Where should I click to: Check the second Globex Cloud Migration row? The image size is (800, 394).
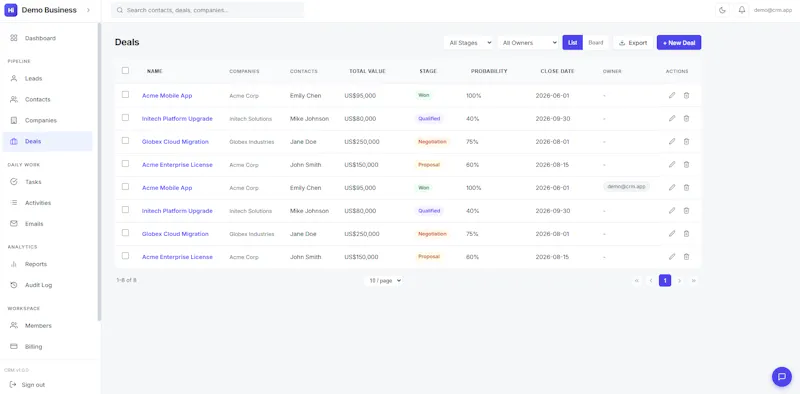tap(125, 233)
